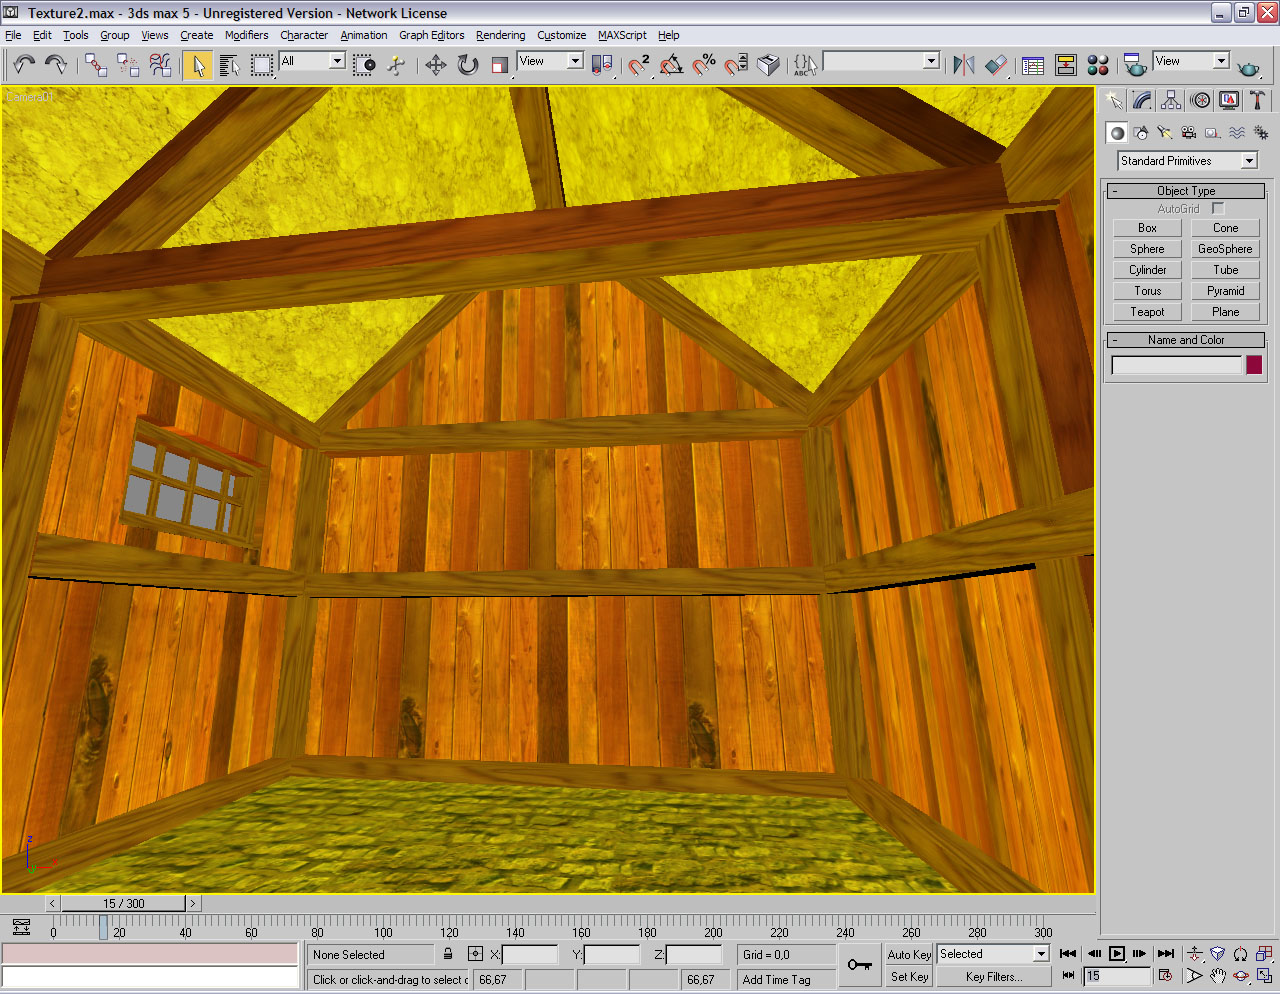Screen dimensions: 1280x994
Task: Click the Undo arrow in toolbar
Action: coord(24,66)
